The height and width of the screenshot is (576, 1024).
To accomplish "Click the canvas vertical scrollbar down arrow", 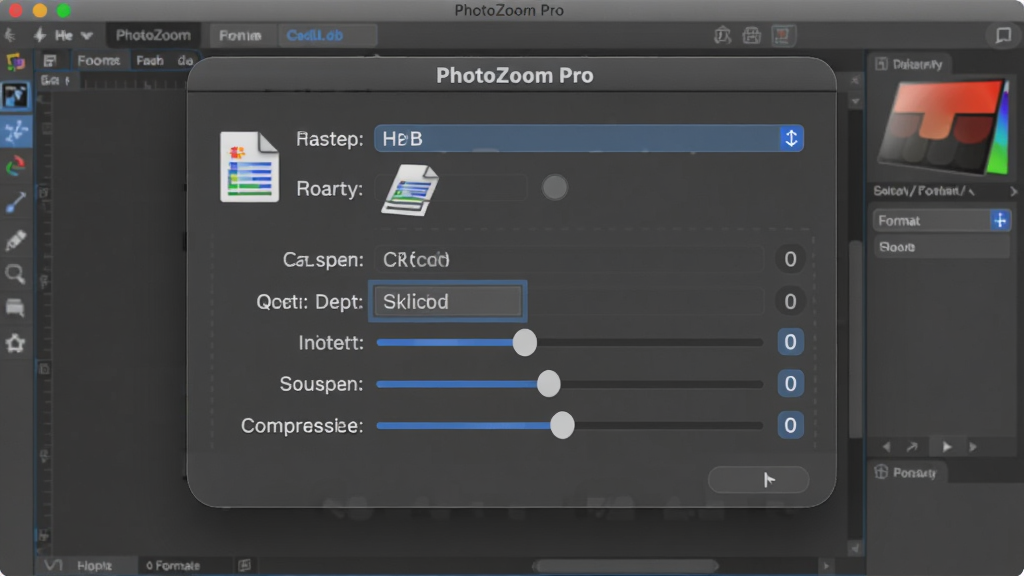I will (x=856, y=549).
